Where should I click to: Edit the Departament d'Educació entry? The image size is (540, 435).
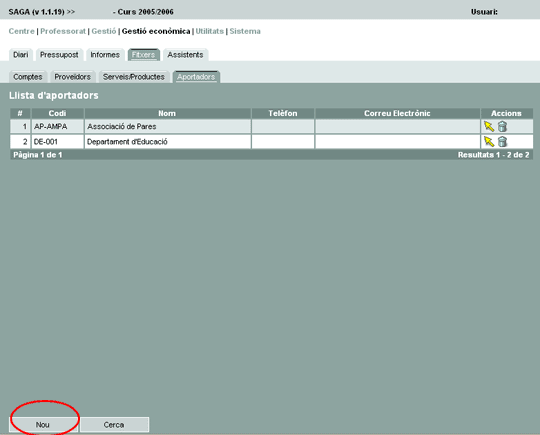pyautogui.click(x=489, y=142)
